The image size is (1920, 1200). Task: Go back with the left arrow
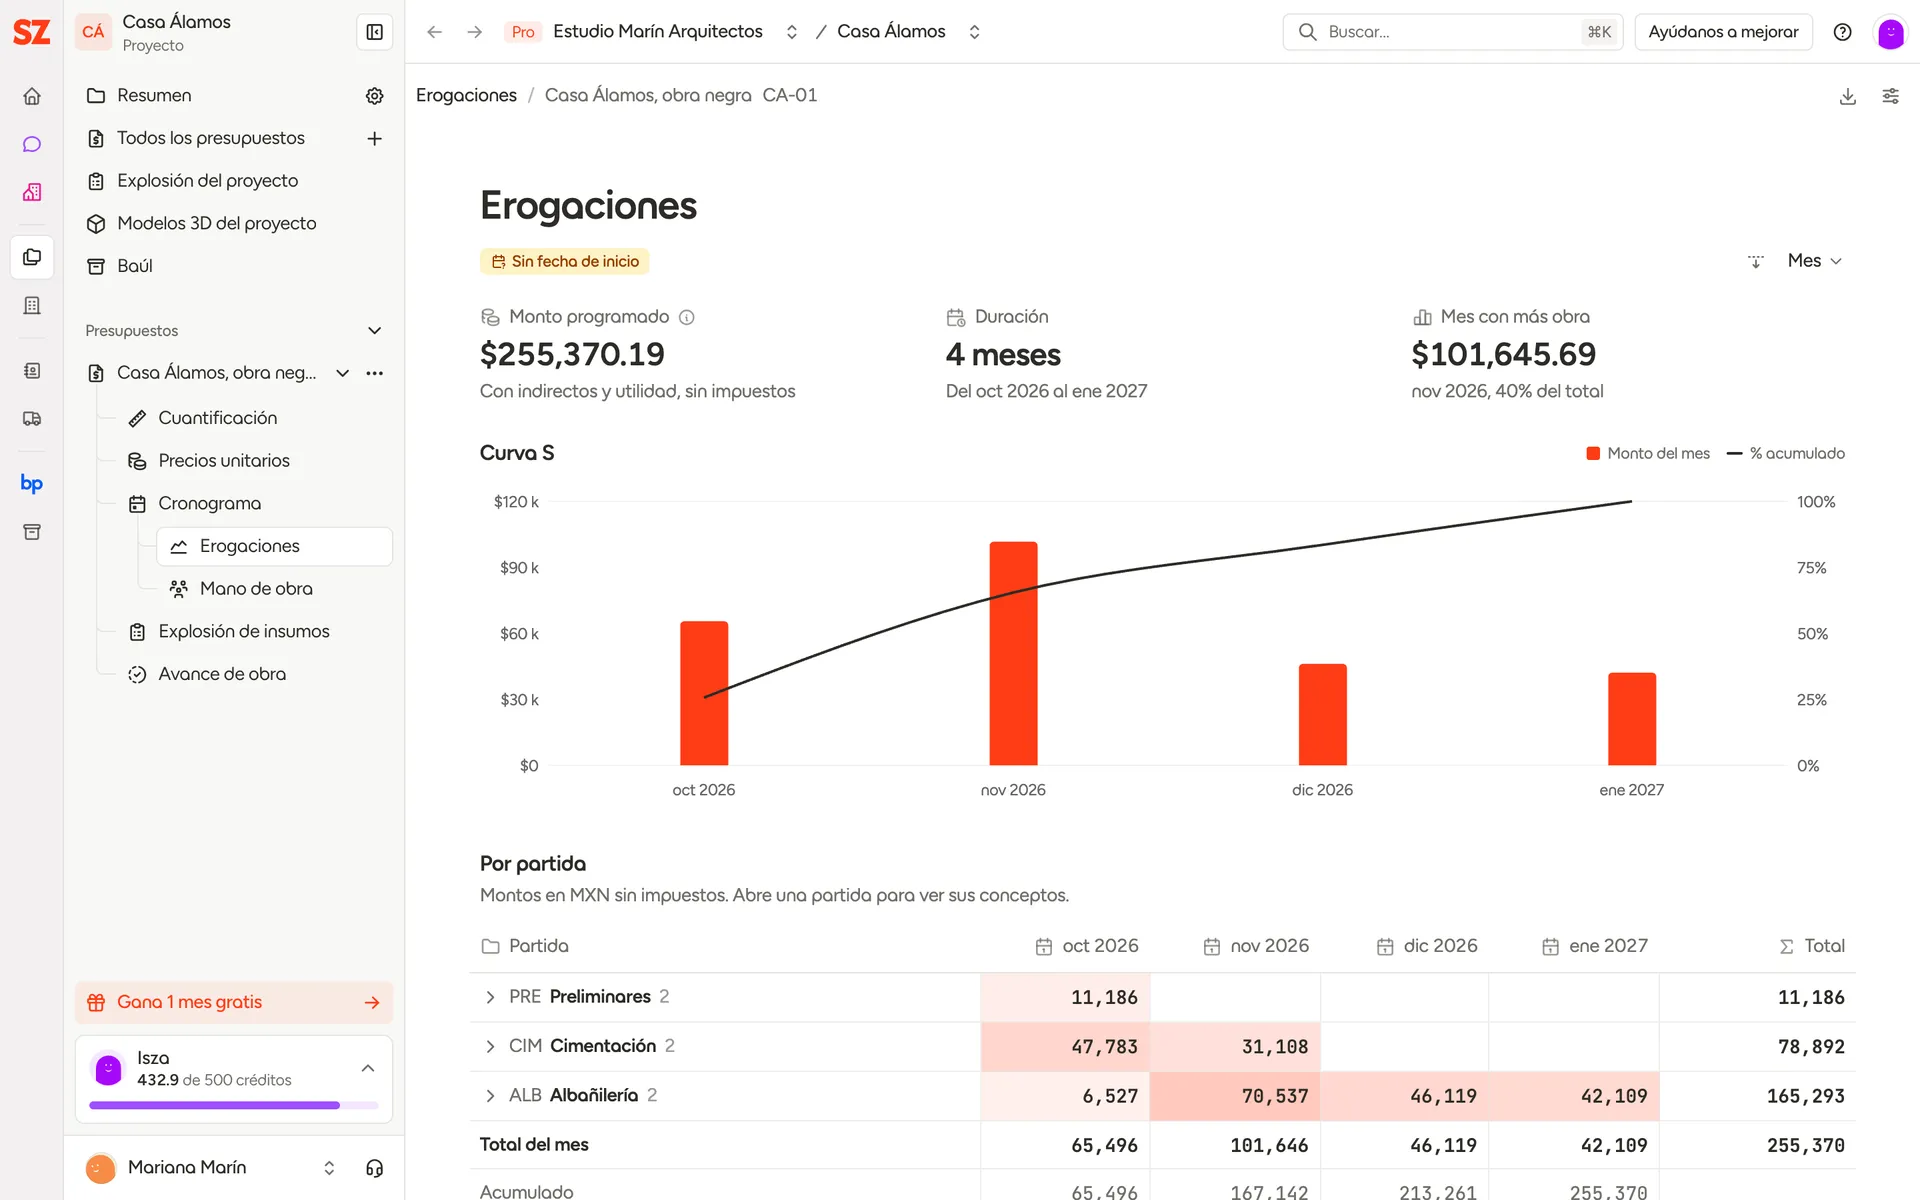(x=434, y=32)
